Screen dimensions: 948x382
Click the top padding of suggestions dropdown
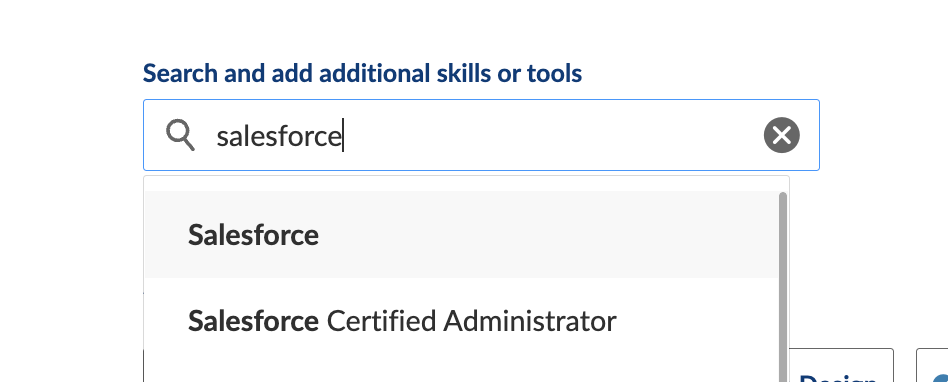click(x=461, y=184)
